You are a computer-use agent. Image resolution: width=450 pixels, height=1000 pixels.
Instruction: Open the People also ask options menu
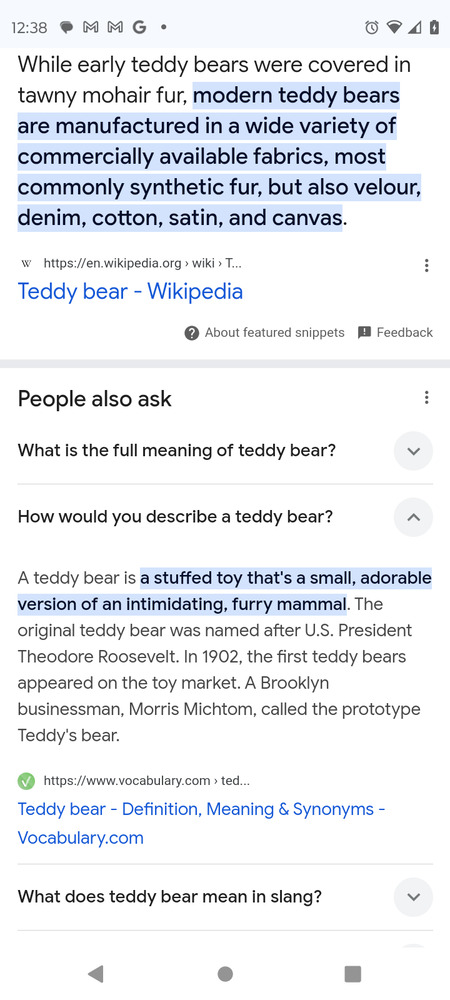click(426, 398)
